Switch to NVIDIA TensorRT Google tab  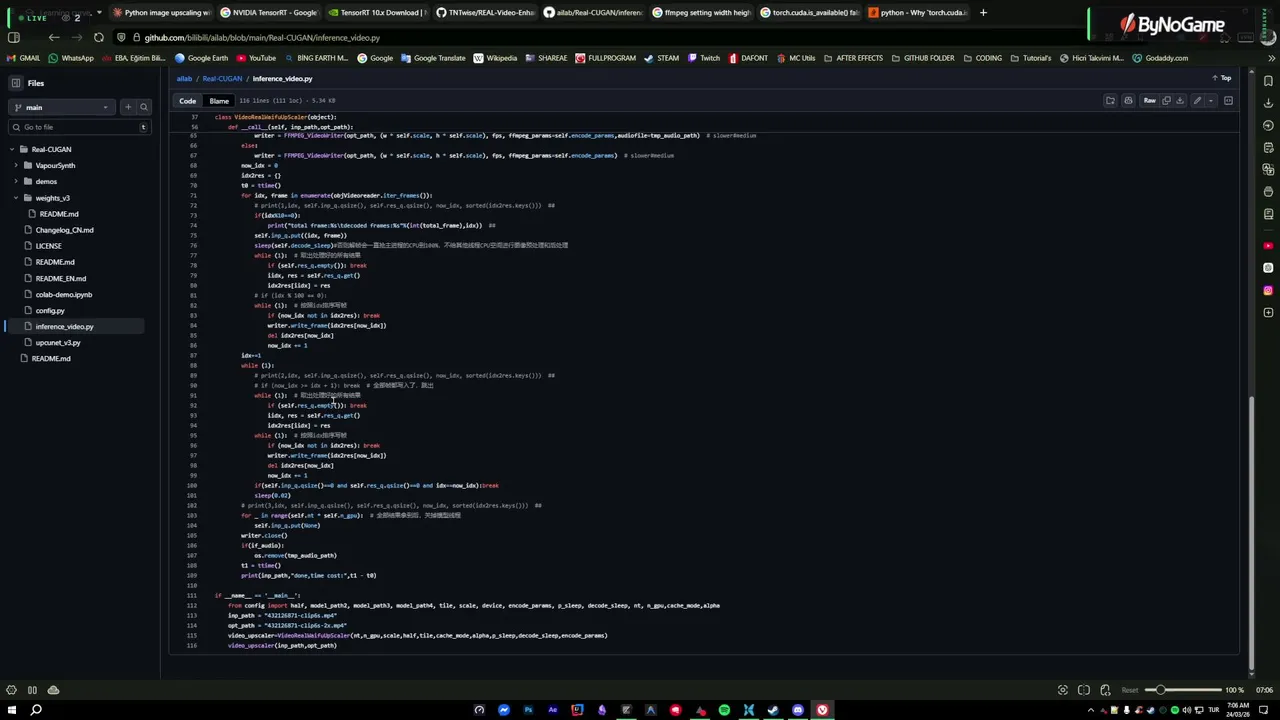[269, 13]
